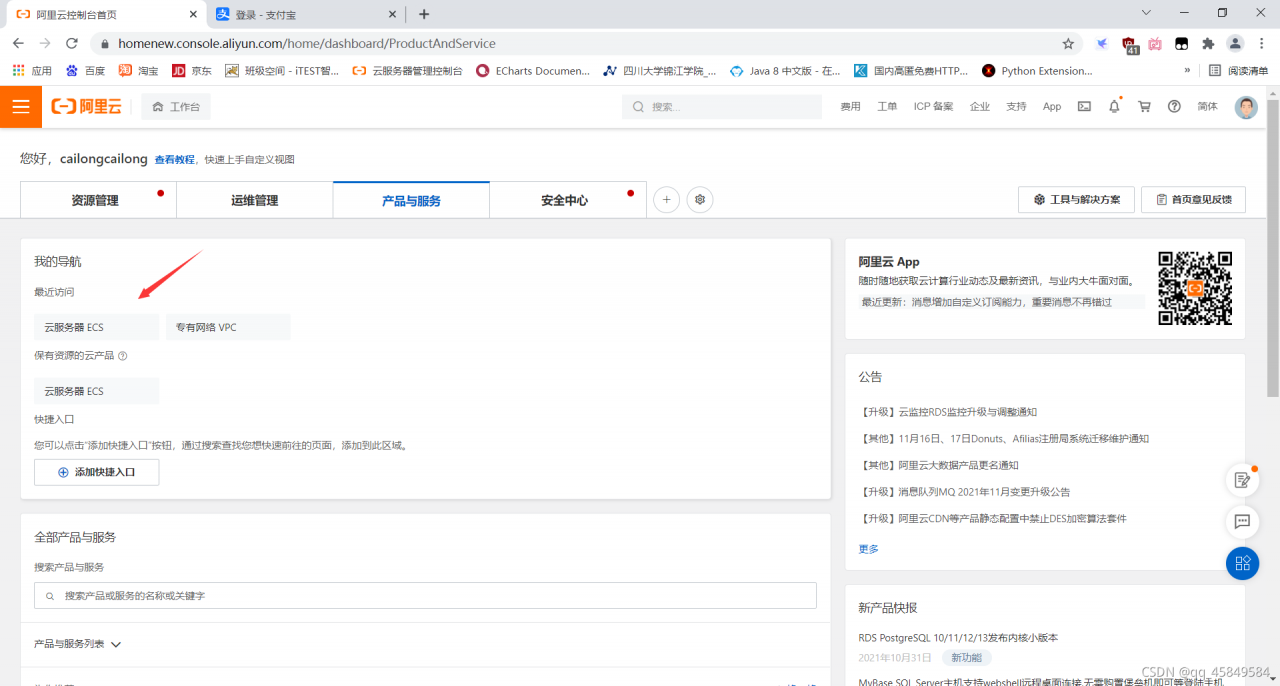Open the shopping cart icon
The width and height of the screenshot is (1280, 686).
tap(1144, 107)
